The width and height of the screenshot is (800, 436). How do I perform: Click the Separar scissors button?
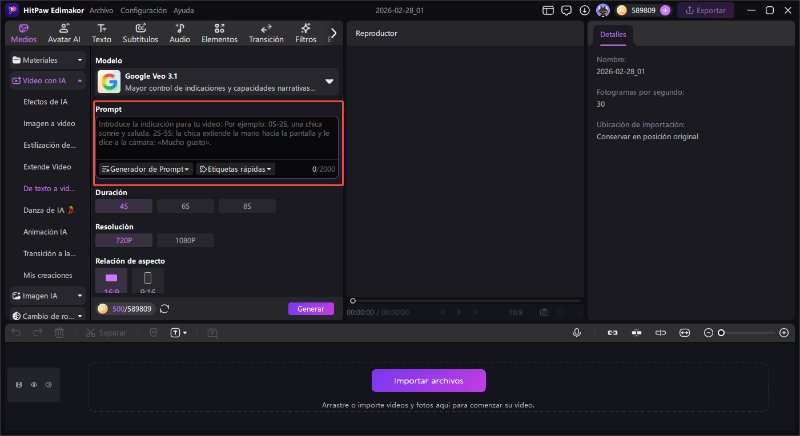pos(106,333)
